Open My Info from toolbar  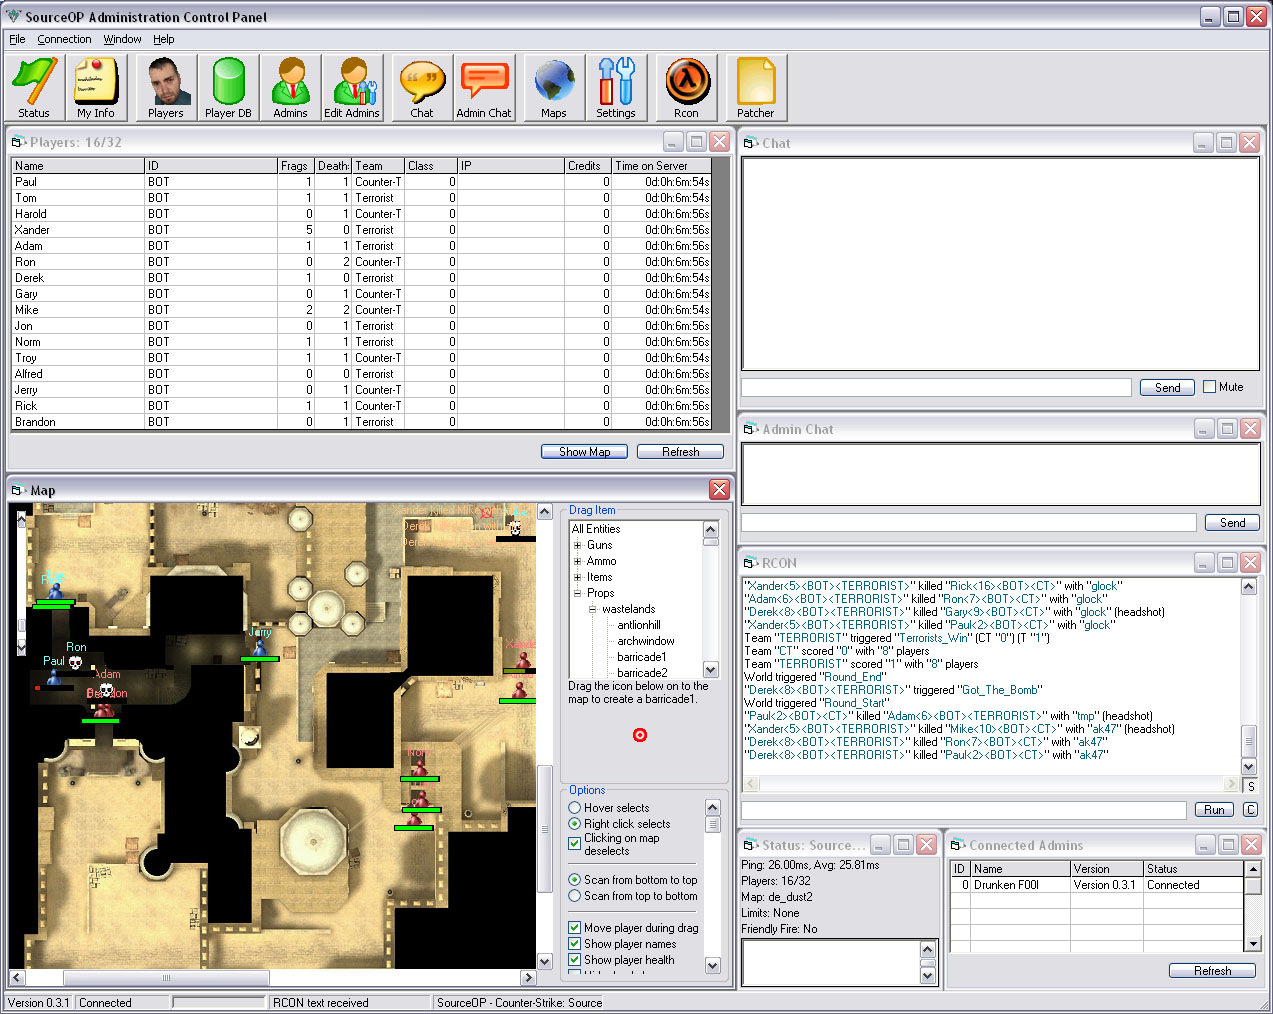(x=96, y=88)
